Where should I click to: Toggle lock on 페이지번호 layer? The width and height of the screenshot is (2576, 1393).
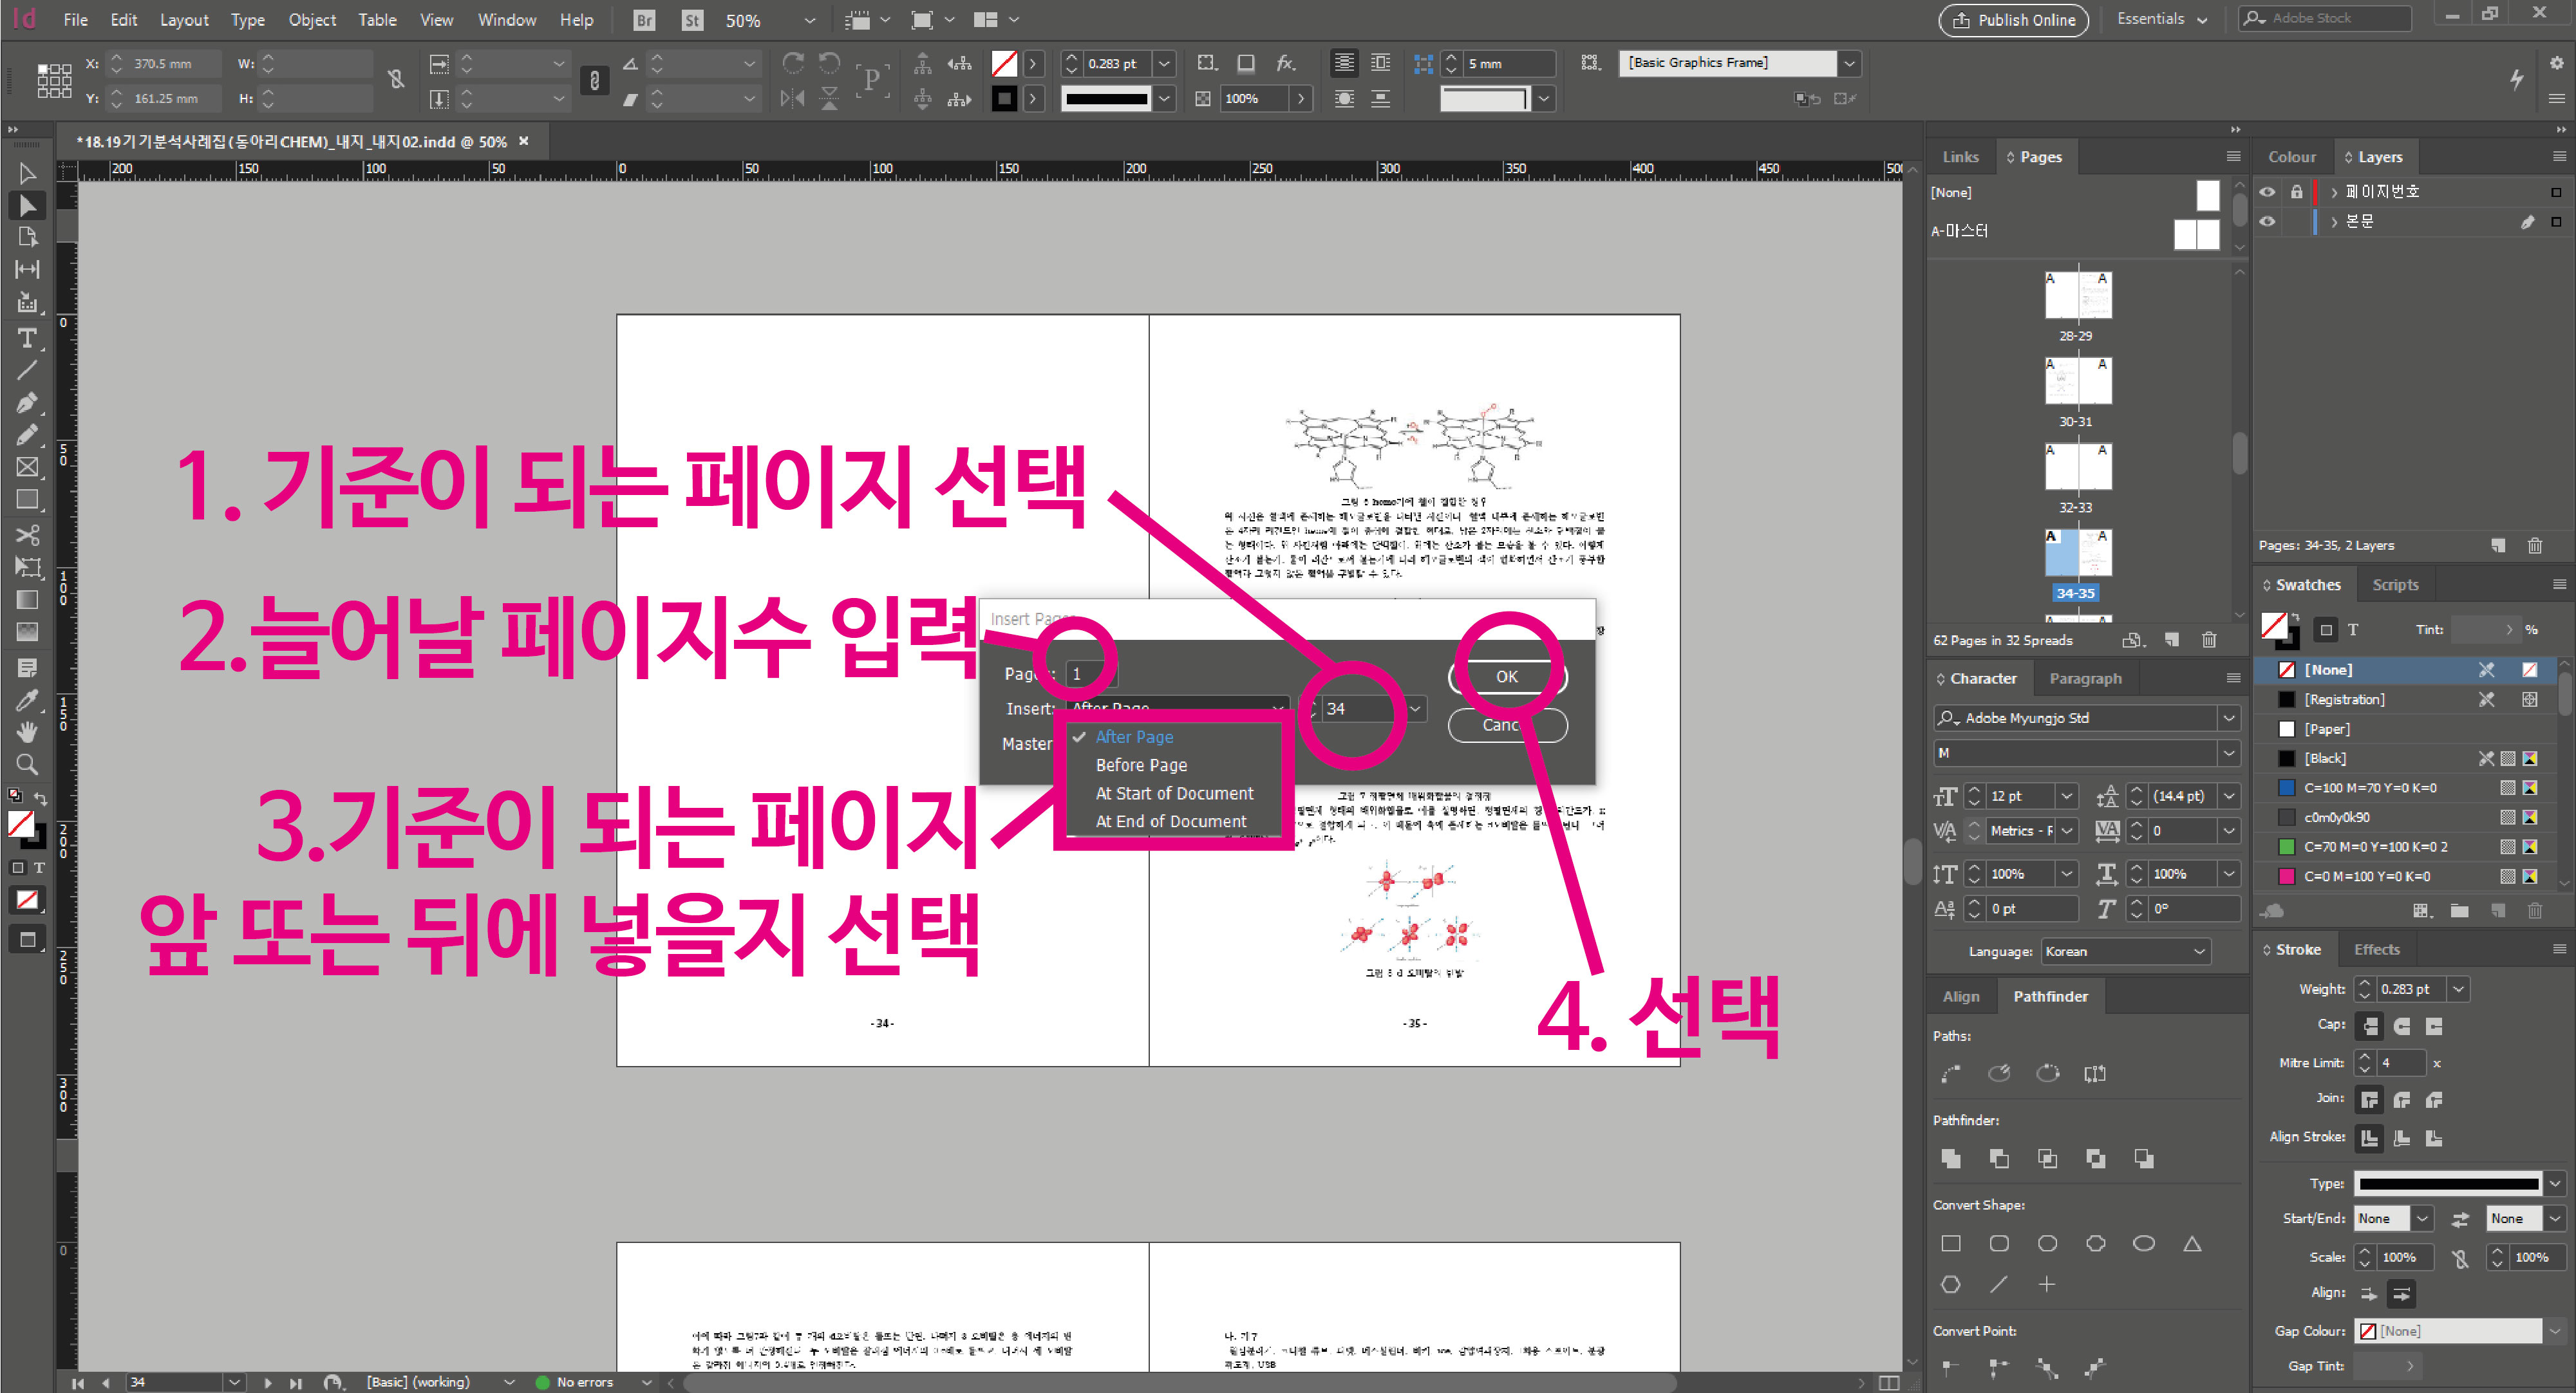pyautogui.click(x=2297, y=191)
